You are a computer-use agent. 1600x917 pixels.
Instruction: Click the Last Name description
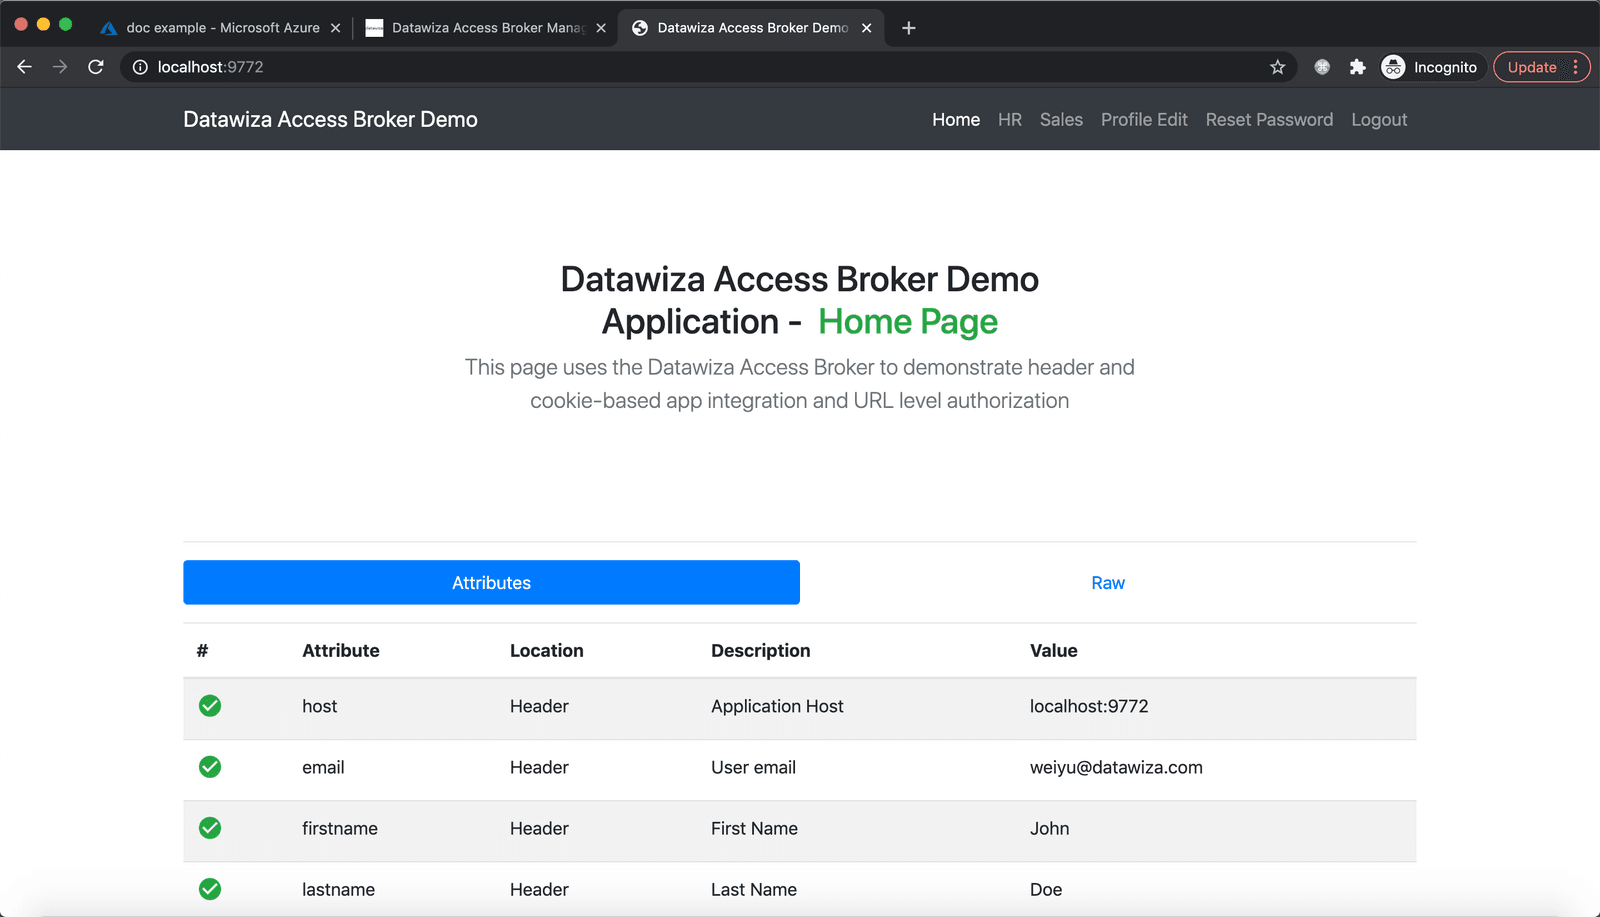click(754, 889)
